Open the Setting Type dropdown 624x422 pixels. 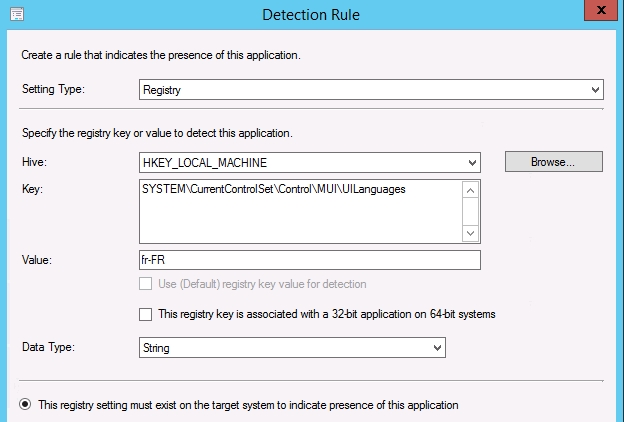pos(371,90)
